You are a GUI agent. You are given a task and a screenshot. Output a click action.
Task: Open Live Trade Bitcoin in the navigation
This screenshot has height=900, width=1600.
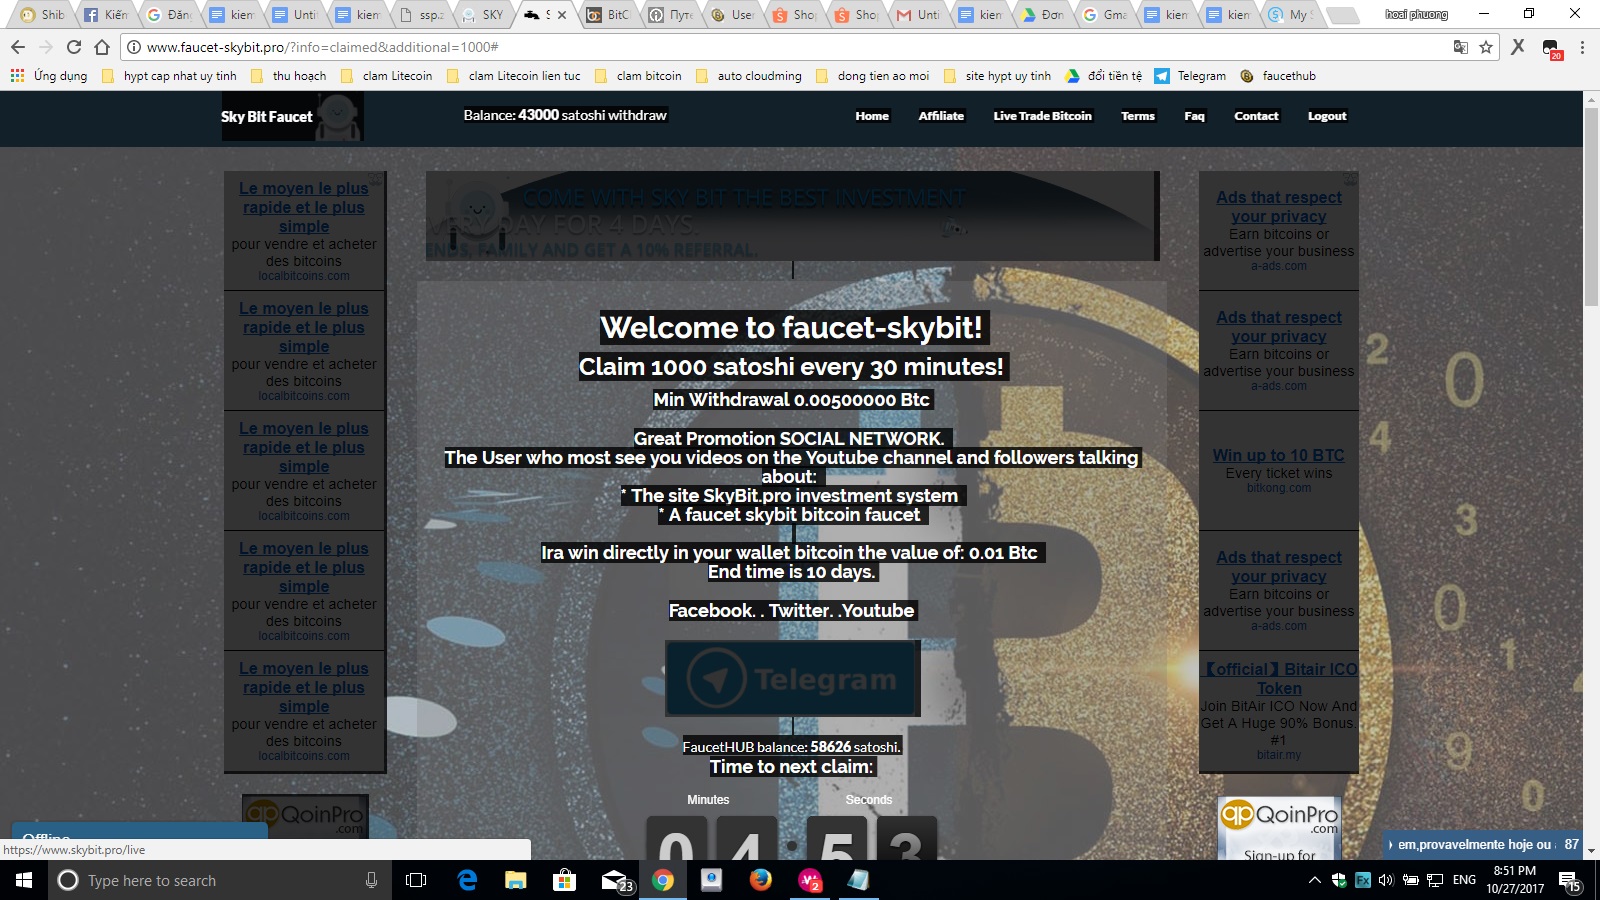[x=1042, y=116]
